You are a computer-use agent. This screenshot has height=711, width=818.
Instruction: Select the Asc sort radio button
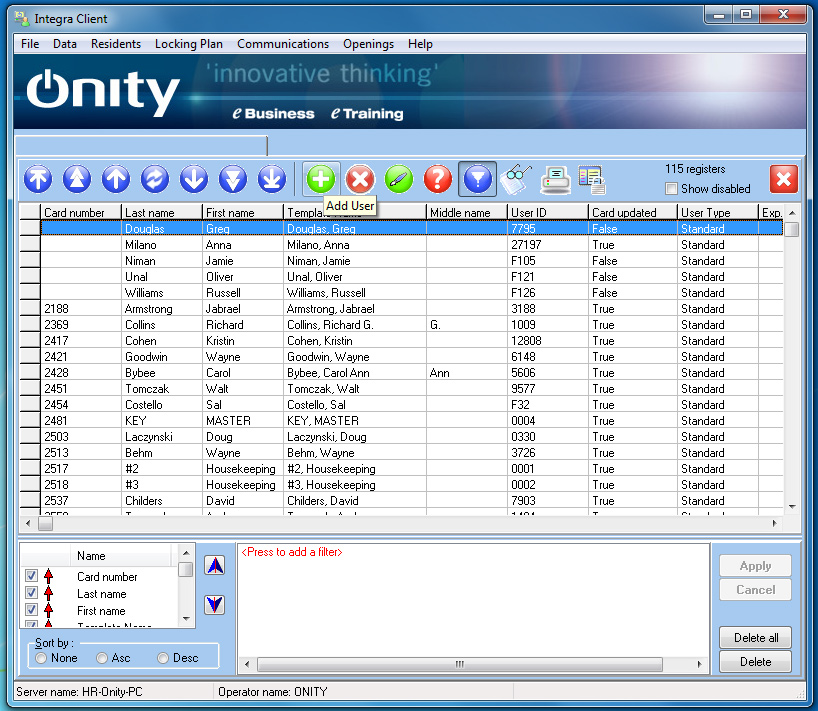point(103,658)
